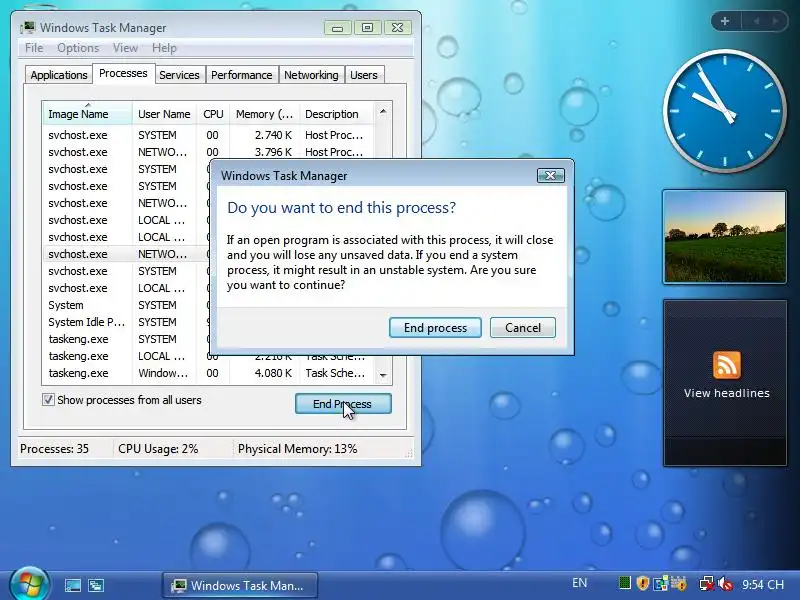
Task: Switch to the Users tab
Action: (x=364, y=75)
